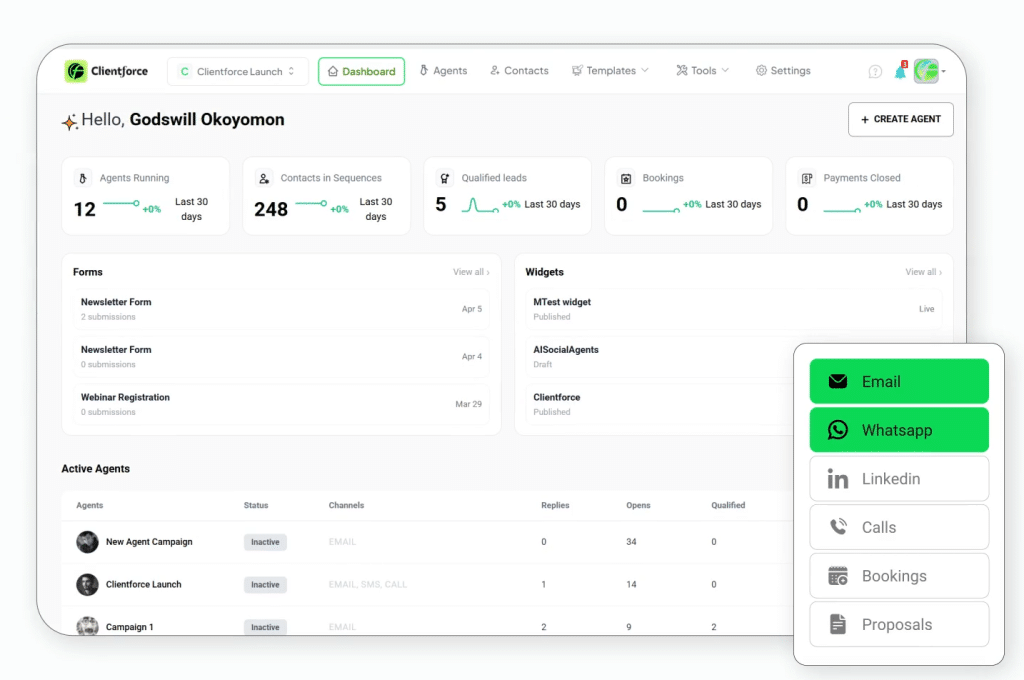Expand the Clientforce Launch workspace selector
Image resolution: width=1024 pixels, height=680 pixels.
238,72
